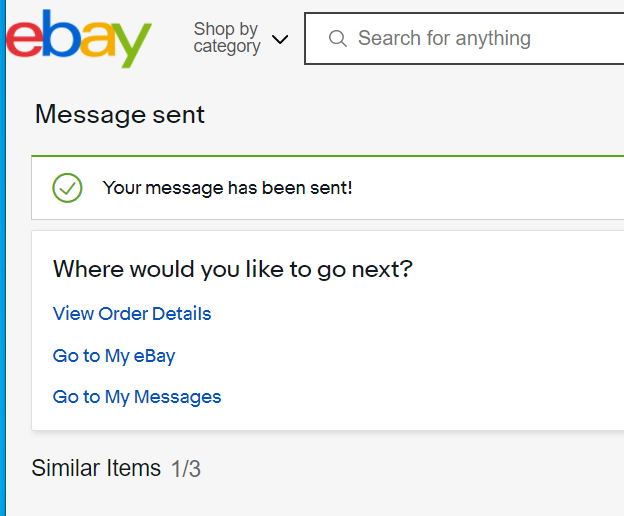Image resolution: width=624 pixels, height=516 pixels.
Task: Click the 1/3 similar items page counter
Action: pyautogui.click(x=186, y=469)
